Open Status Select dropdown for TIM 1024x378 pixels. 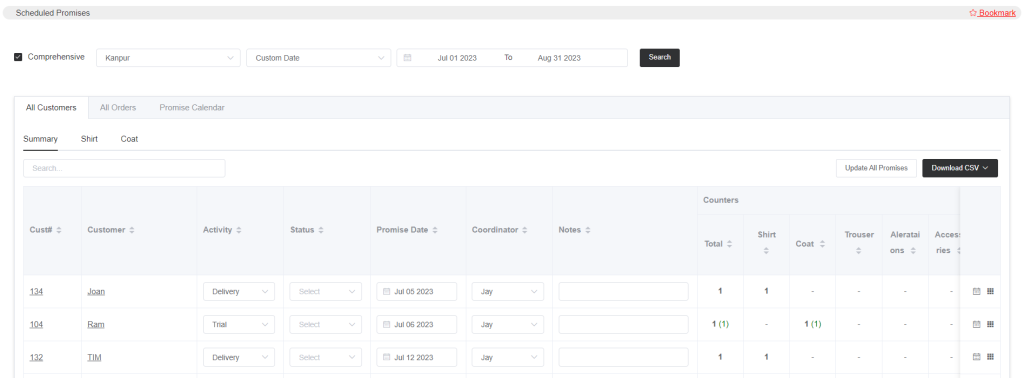pyautogui.click(x=326, y=357)
